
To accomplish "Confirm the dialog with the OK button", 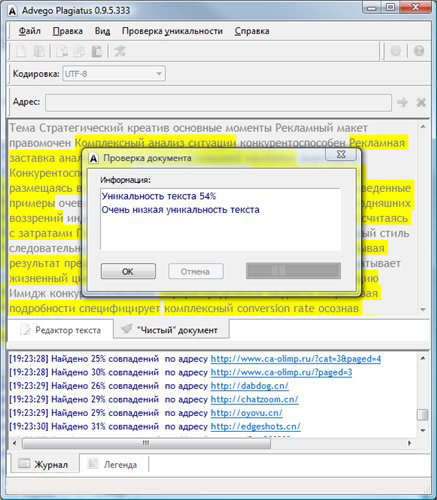I will coord(128,271).
